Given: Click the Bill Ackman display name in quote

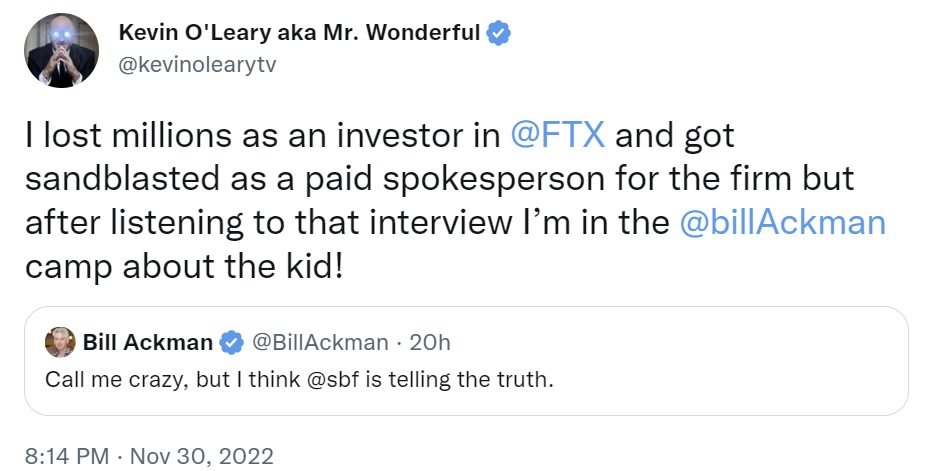Looking at the screenshot, I should tap(148, 343).
